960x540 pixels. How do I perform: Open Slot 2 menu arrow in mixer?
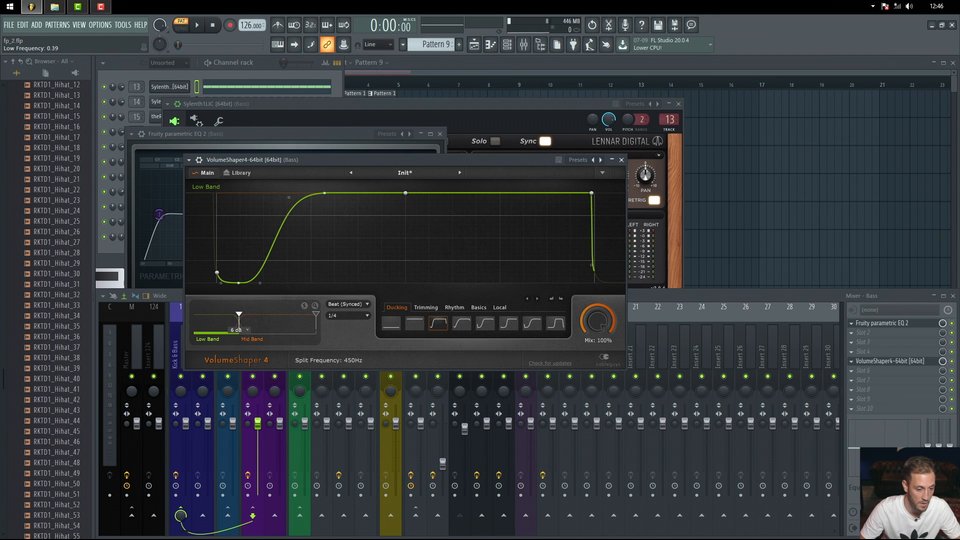click(x=851, y=332)
